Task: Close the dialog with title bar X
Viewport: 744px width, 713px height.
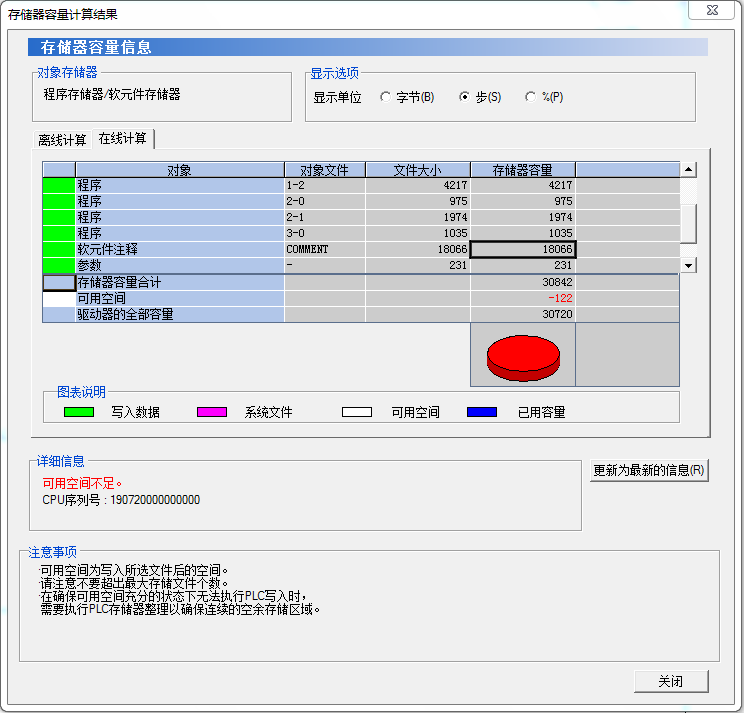Action: point(712,12)
